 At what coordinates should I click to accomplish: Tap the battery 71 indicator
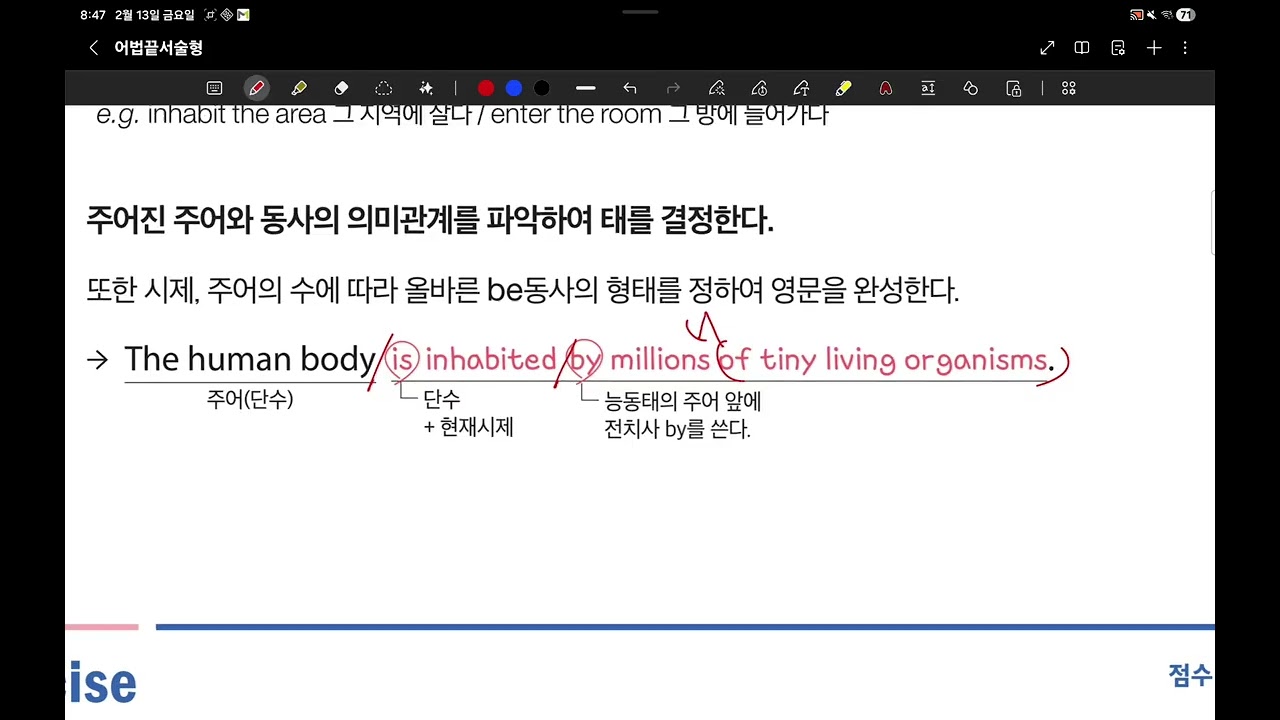click(x=1186, y=15)
